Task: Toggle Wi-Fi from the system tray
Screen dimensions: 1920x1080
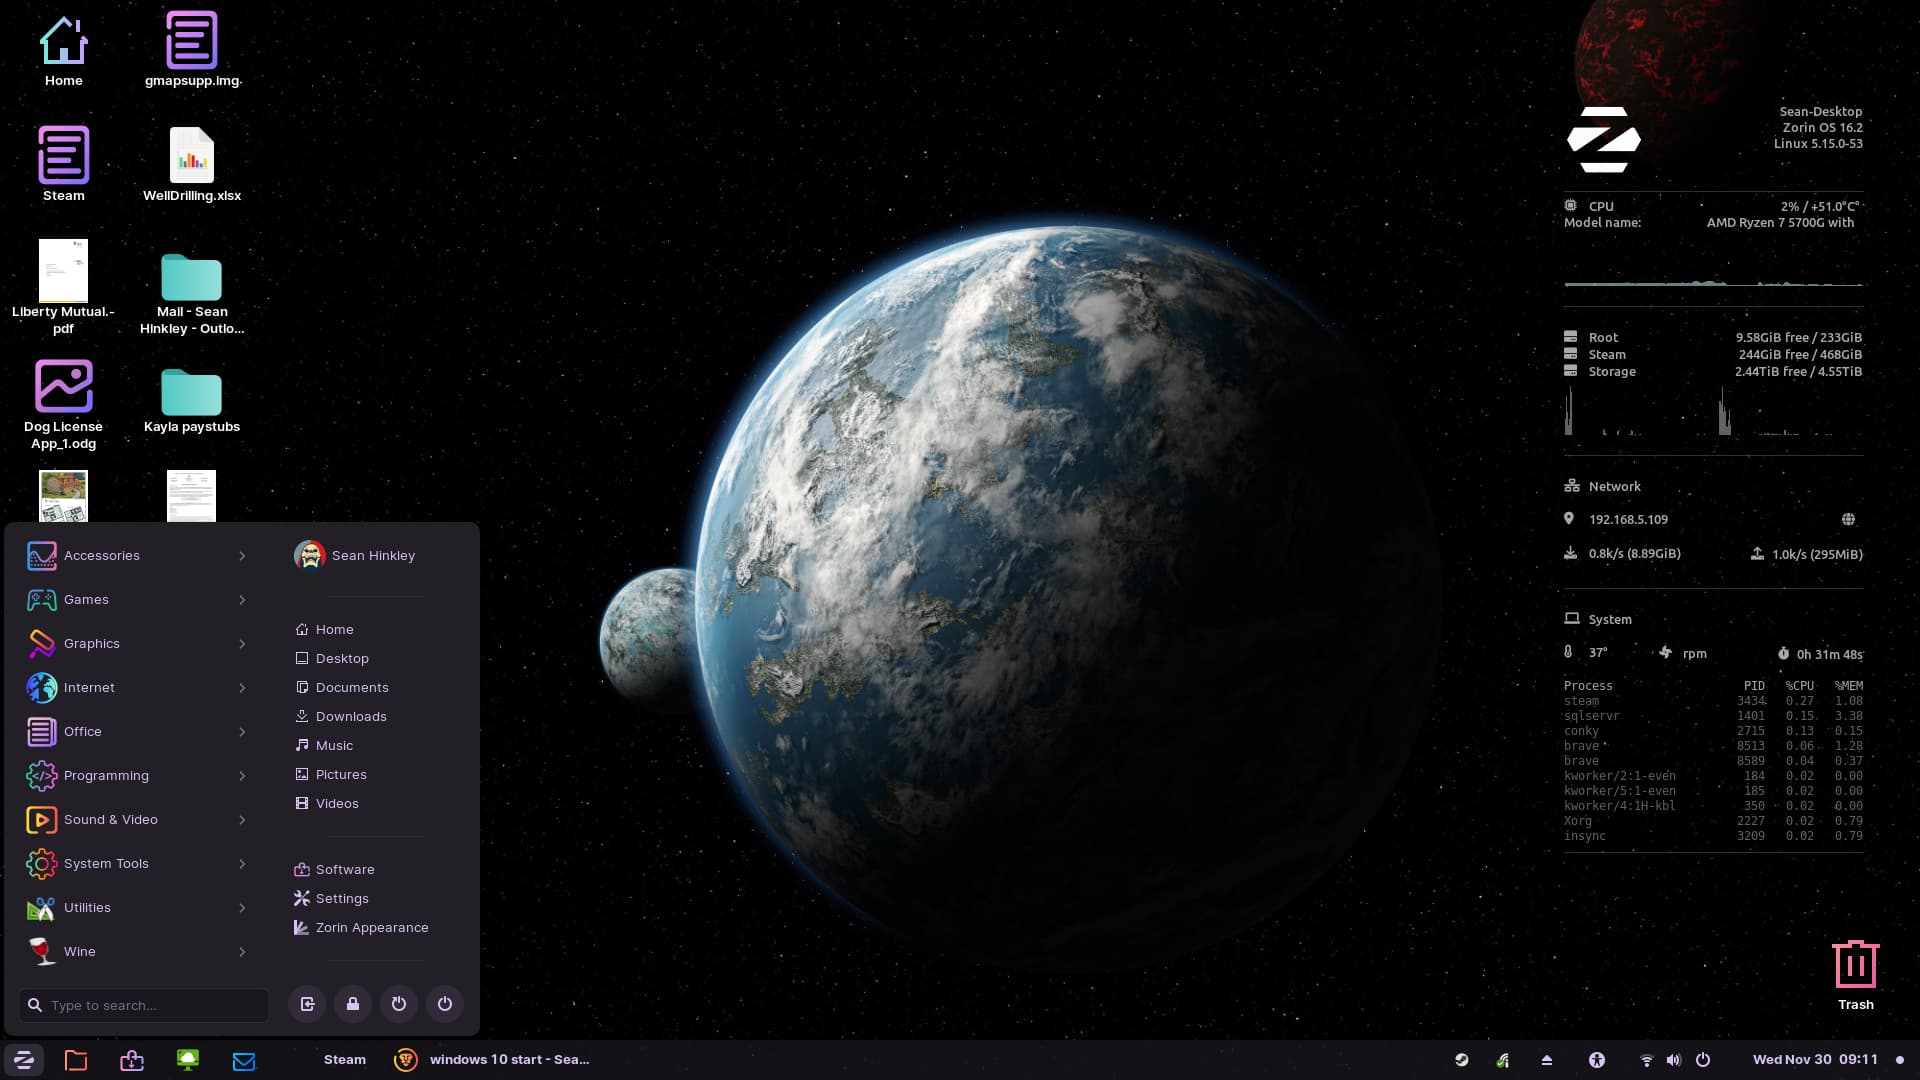Action: [1646, 1059]
